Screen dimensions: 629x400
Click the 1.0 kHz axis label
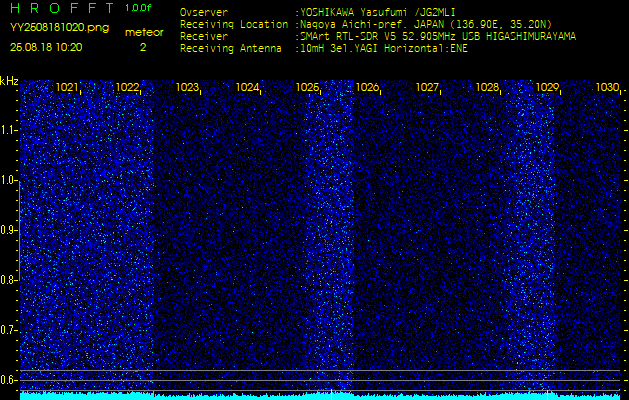point(8,181)
